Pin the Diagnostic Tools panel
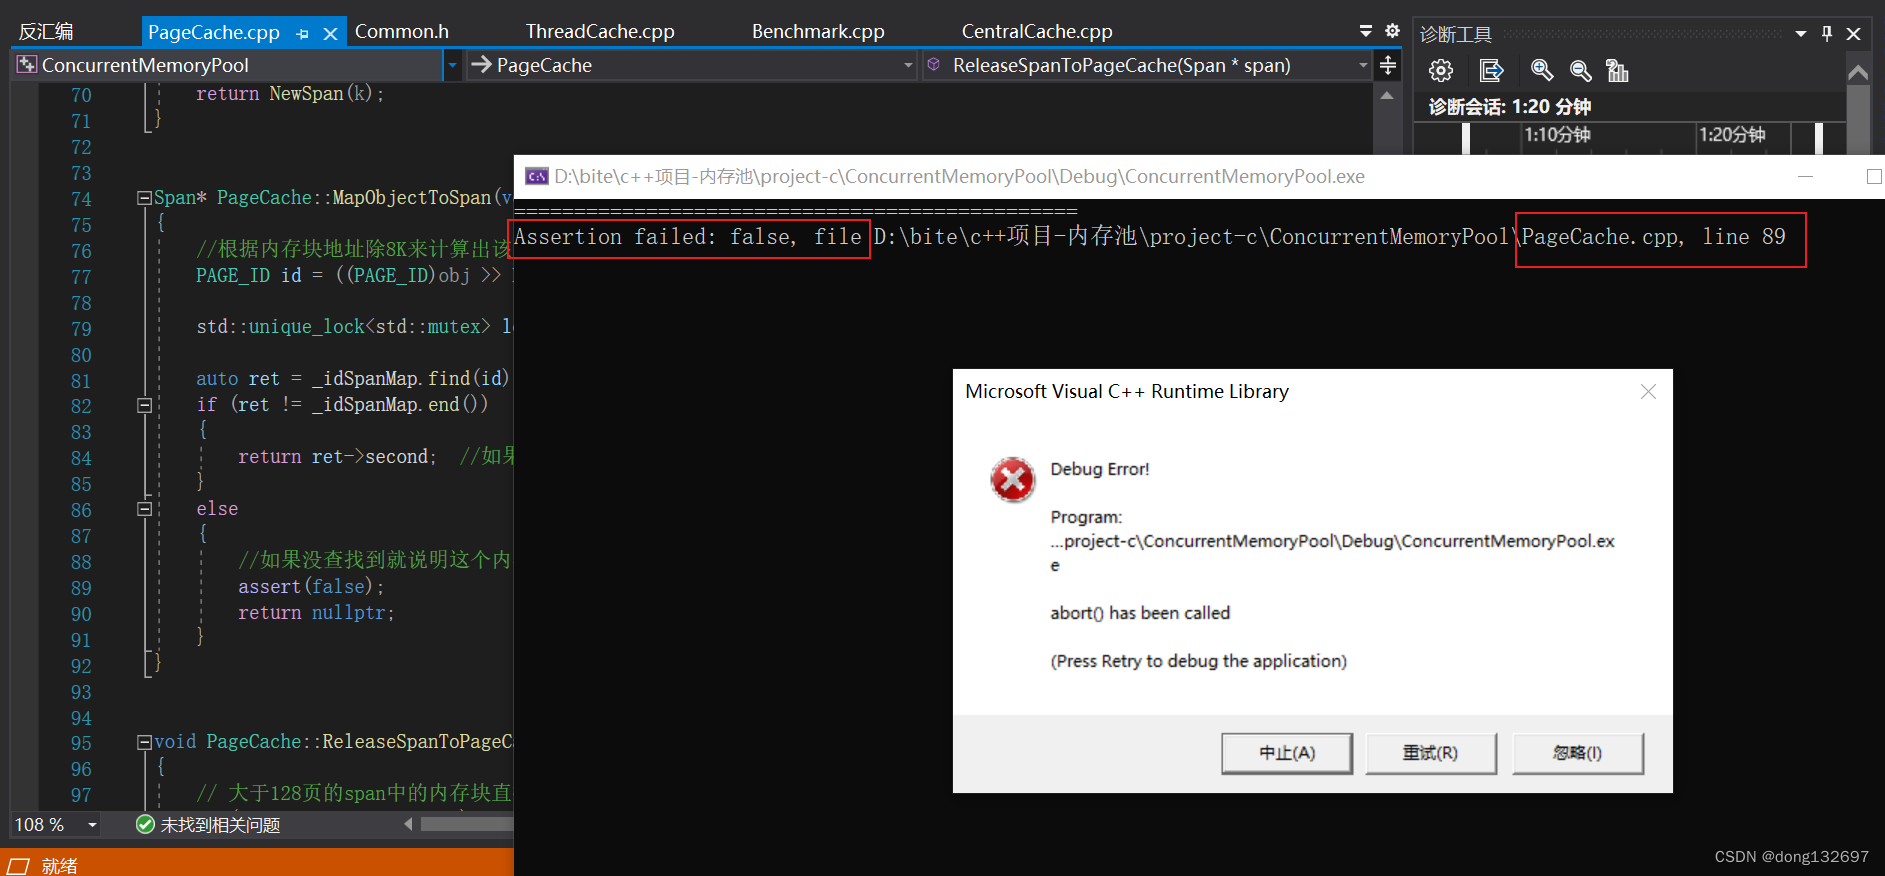Image resolution: width=1885 pixels, height=876 pixels. coord(1827,33)
